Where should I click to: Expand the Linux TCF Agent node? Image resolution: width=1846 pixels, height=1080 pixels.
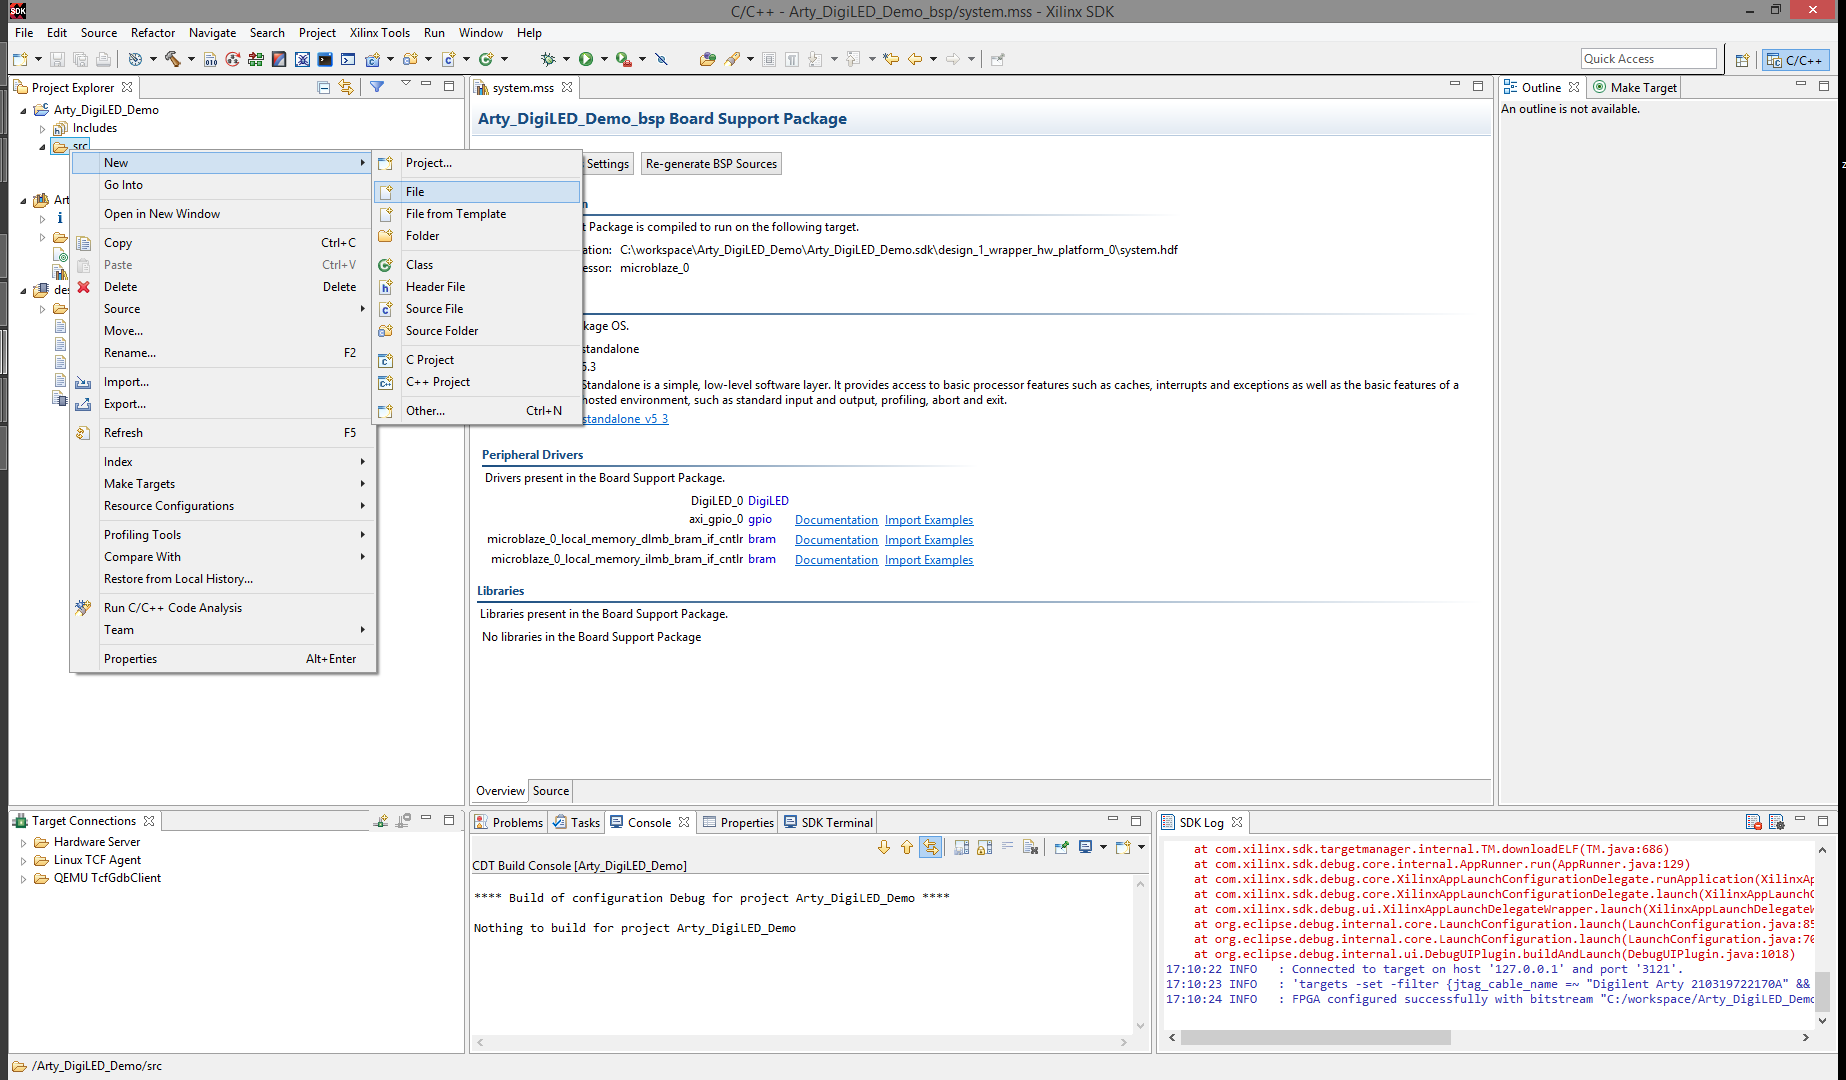coord(24,860)
